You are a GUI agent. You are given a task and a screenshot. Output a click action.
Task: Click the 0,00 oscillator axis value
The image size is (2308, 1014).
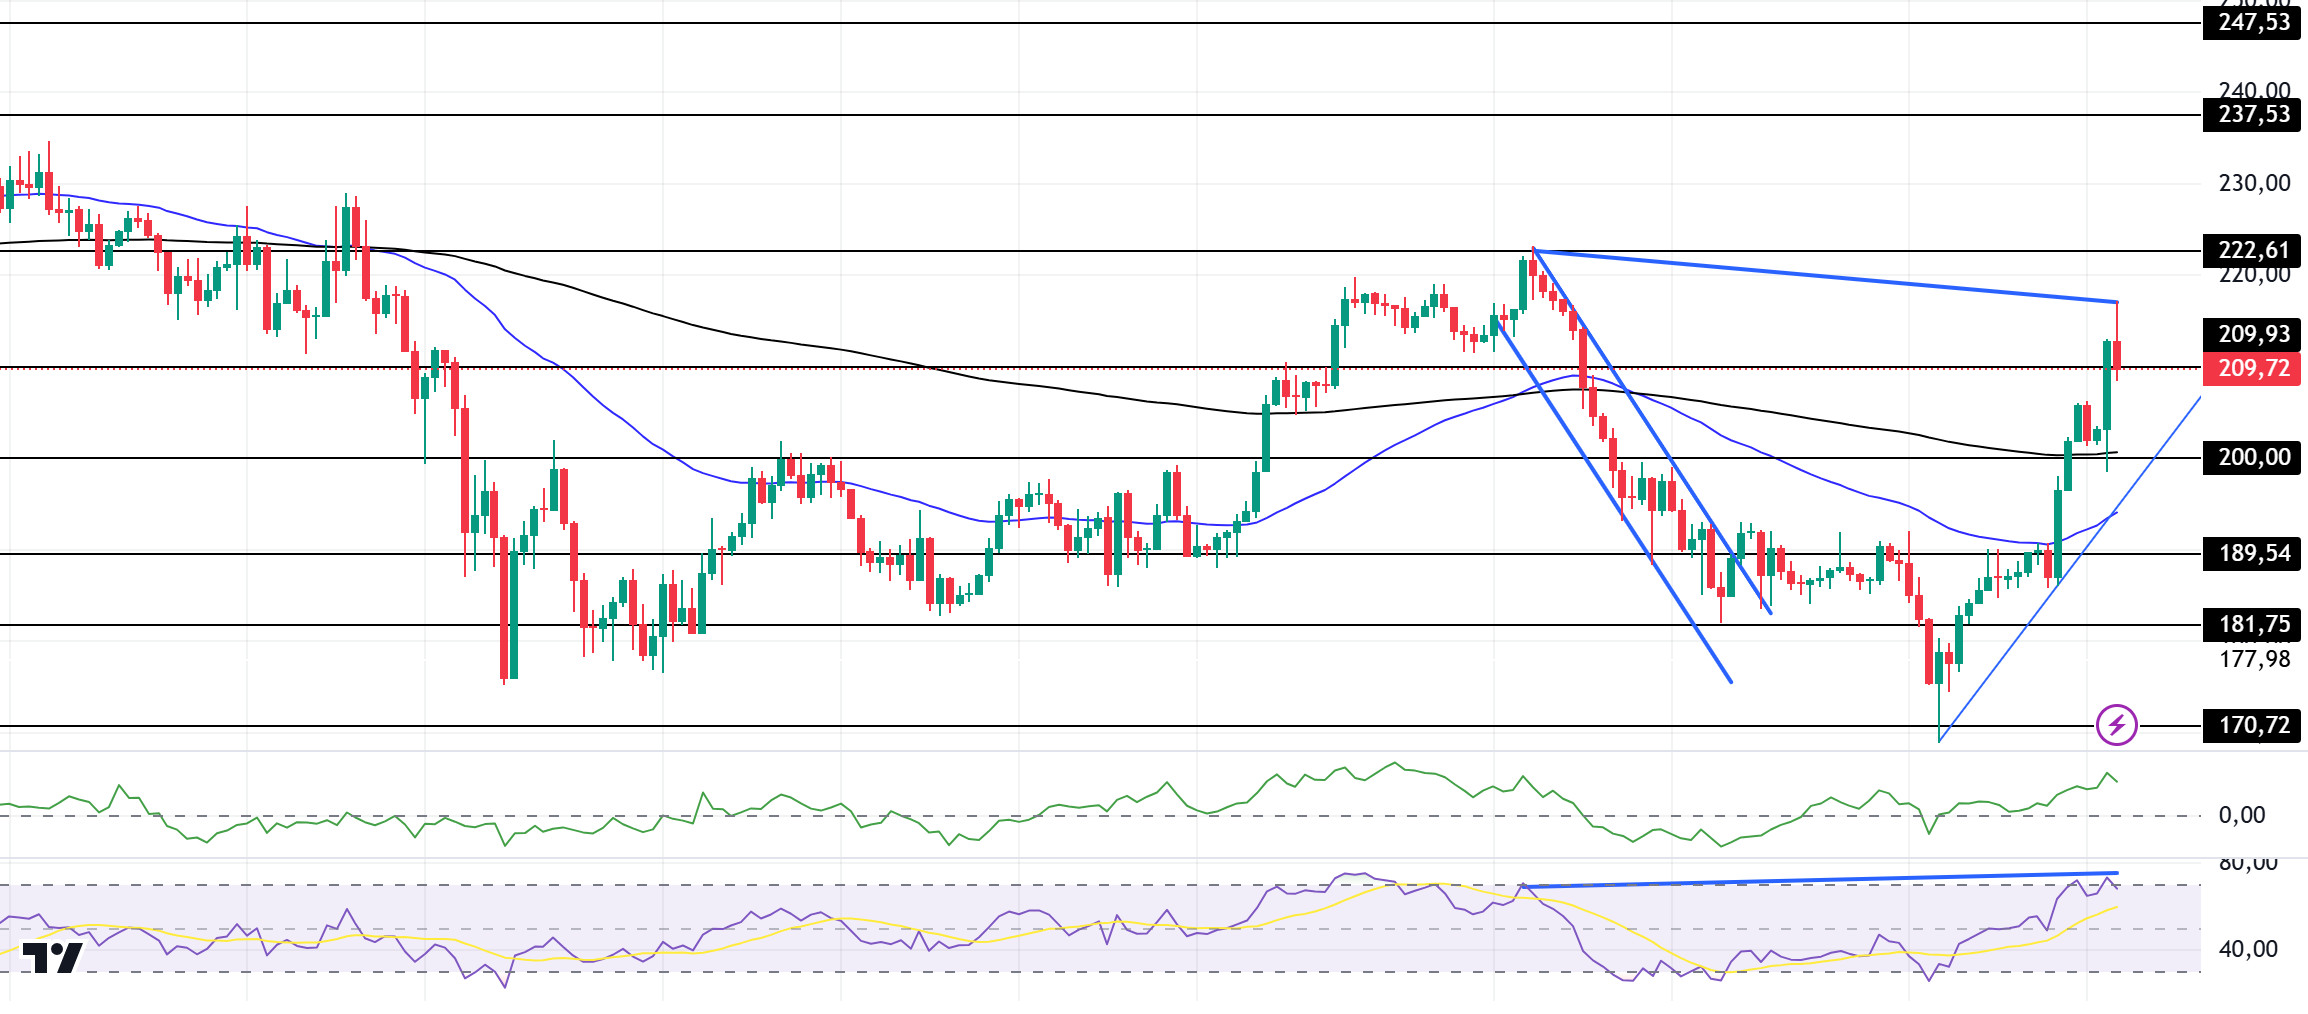[x=2242, y=815]
